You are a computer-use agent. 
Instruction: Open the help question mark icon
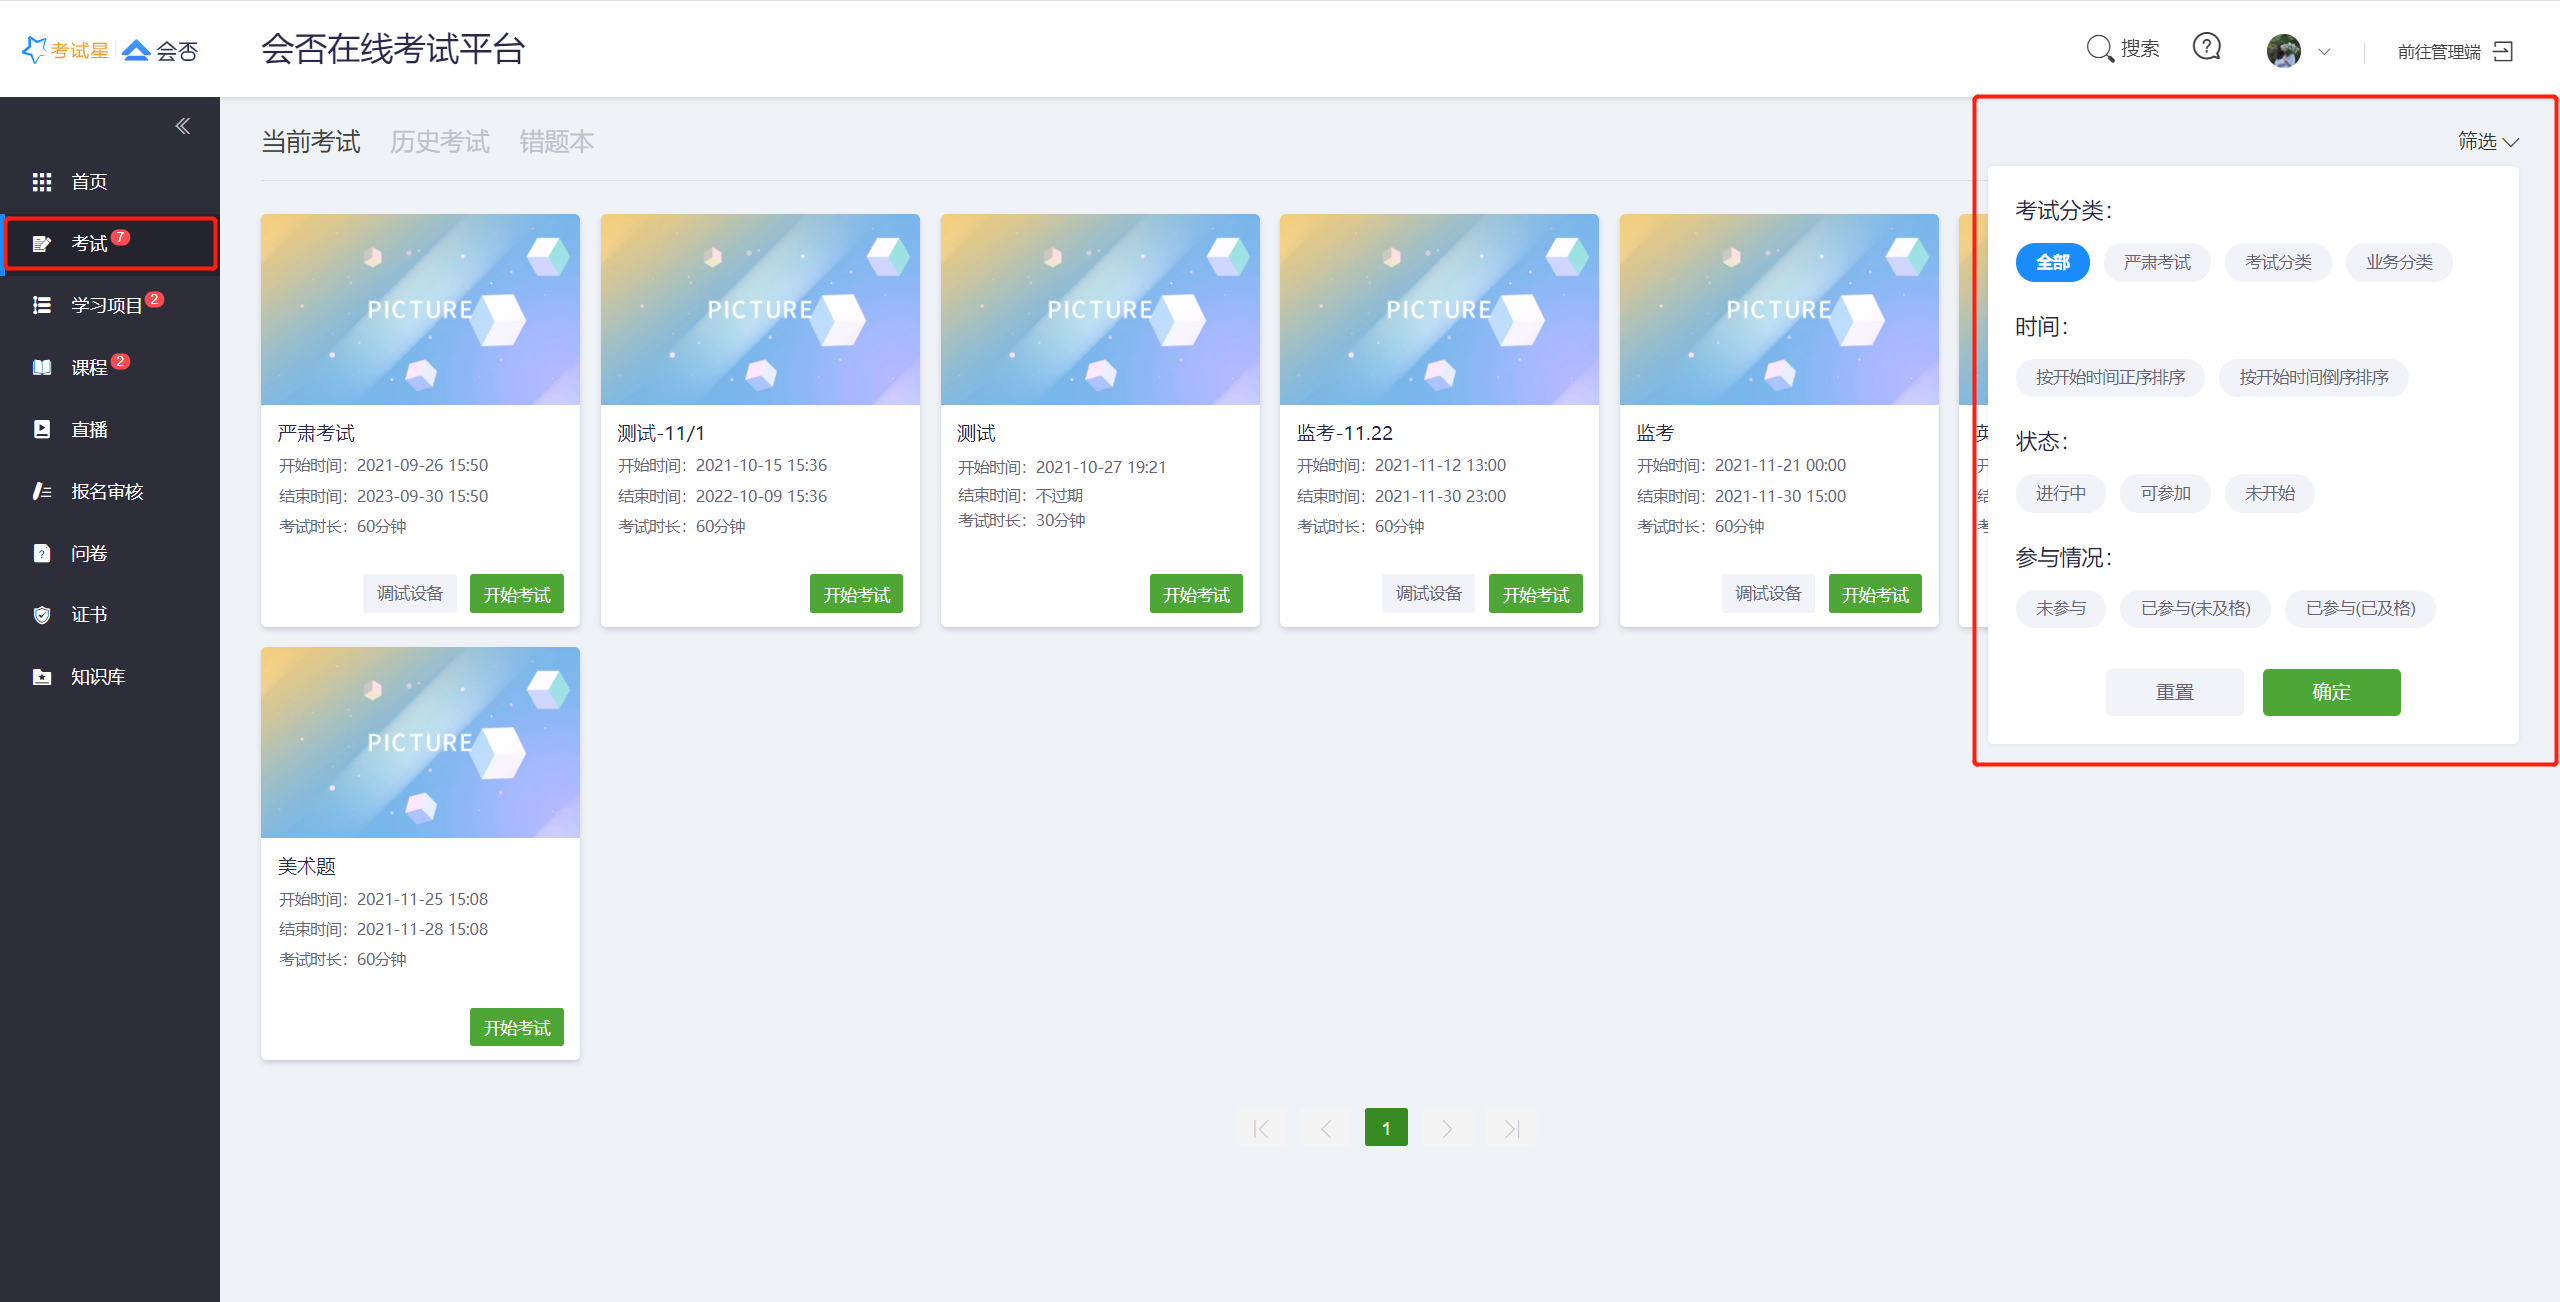click(2206, 47)
